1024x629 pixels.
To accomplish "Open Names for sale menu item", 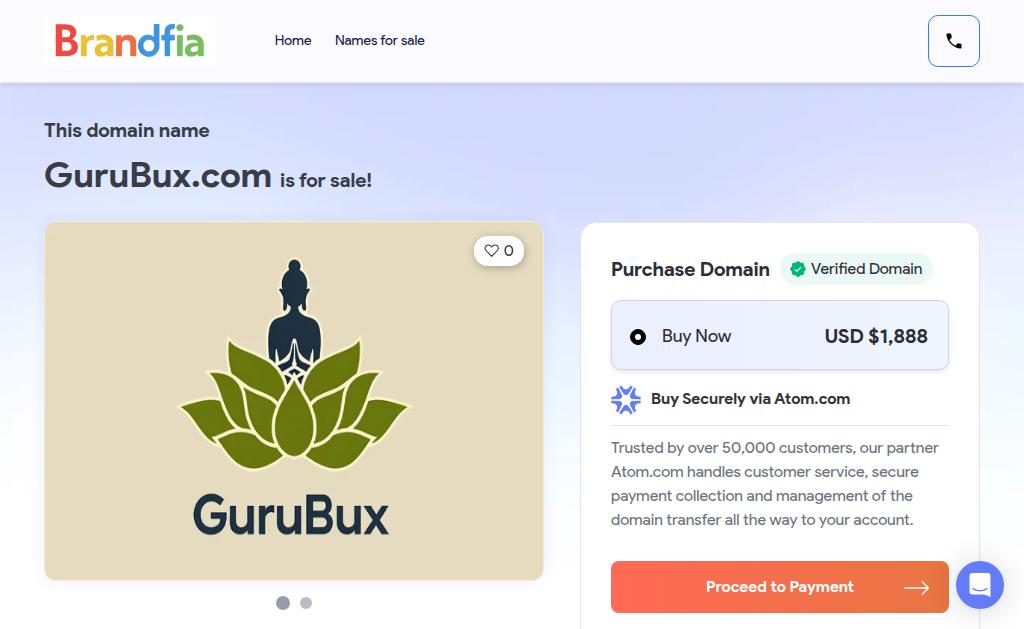I will pos(379,40).
